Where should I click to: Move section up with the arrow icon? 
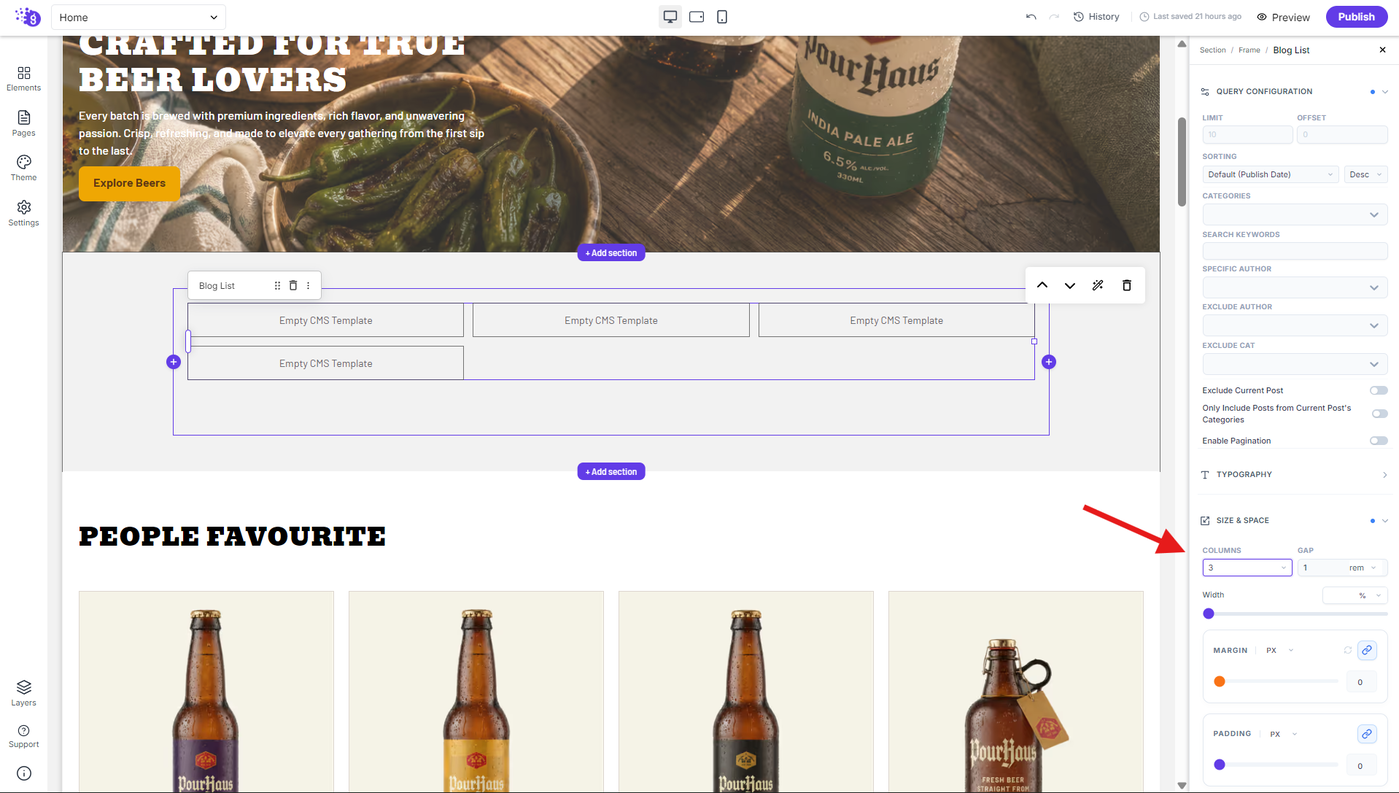click(1042, 286)
